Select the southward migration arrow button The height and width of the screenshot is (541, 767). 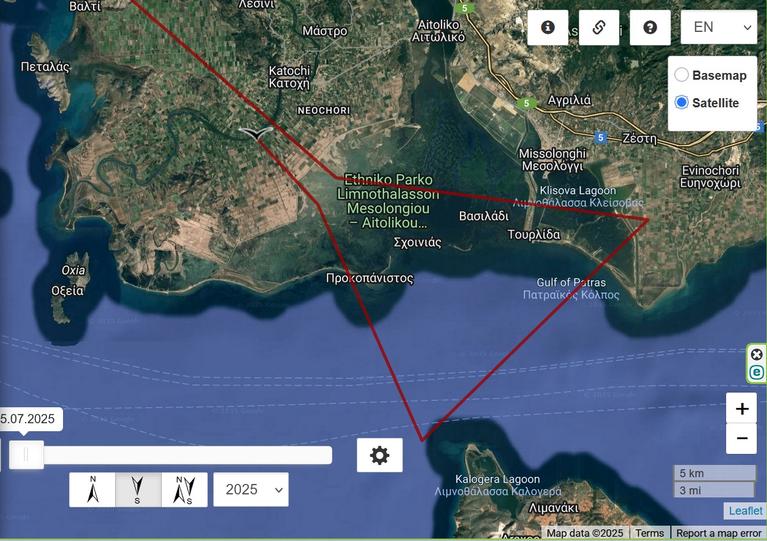pos(138,490)
